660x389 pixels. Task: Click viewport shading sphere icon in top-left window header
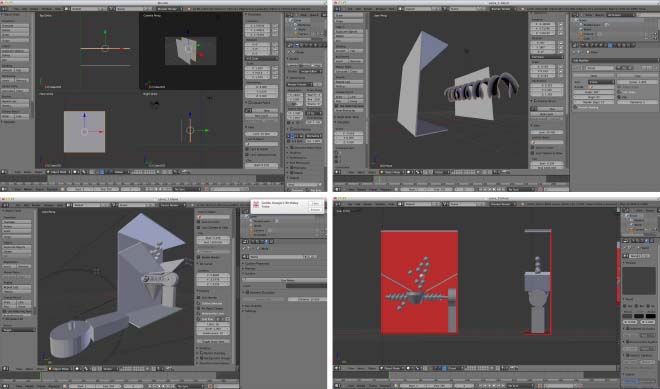75,172
